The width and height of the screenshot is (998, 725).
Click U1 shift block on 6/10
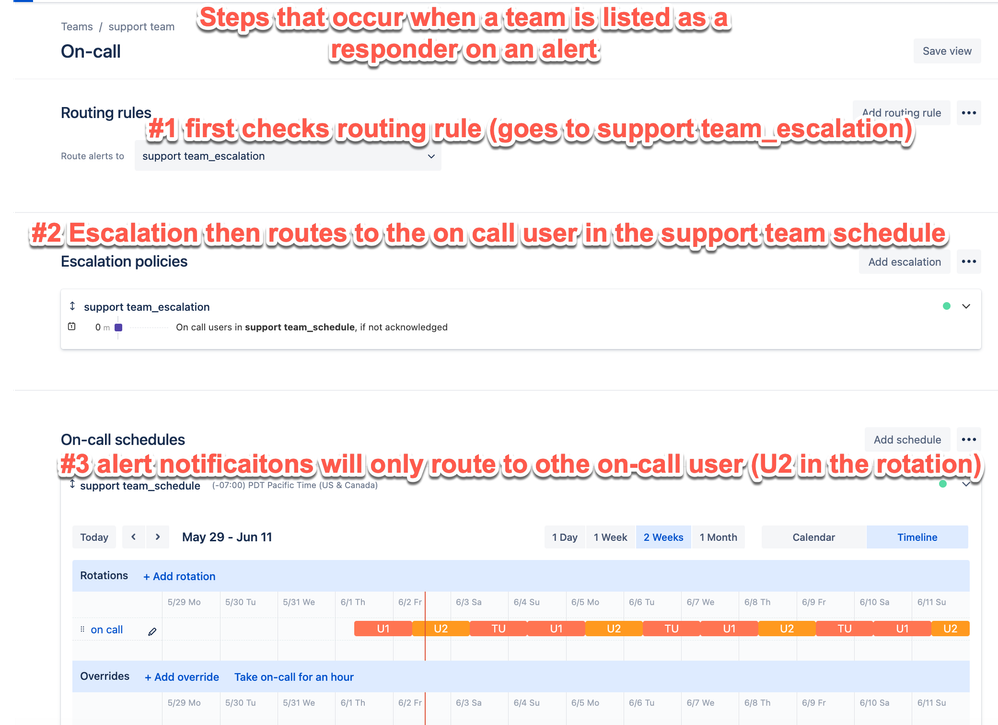pyautogui.click(x=903, y=628)
